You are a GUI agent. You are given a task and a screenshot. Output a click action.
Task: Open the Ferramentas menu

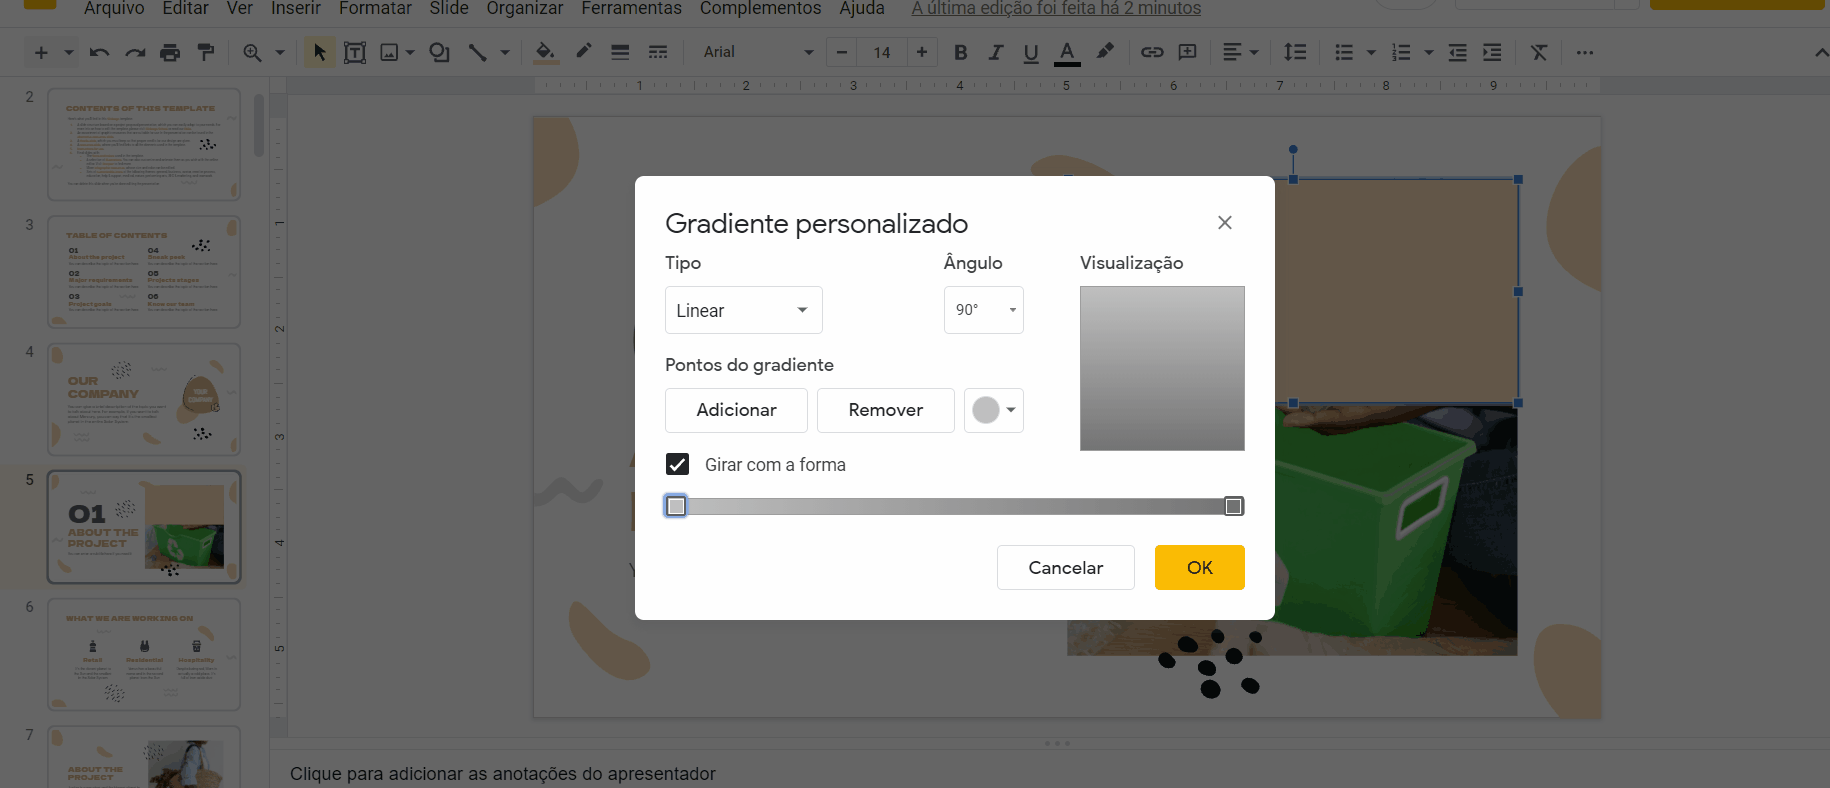point(632,9)
